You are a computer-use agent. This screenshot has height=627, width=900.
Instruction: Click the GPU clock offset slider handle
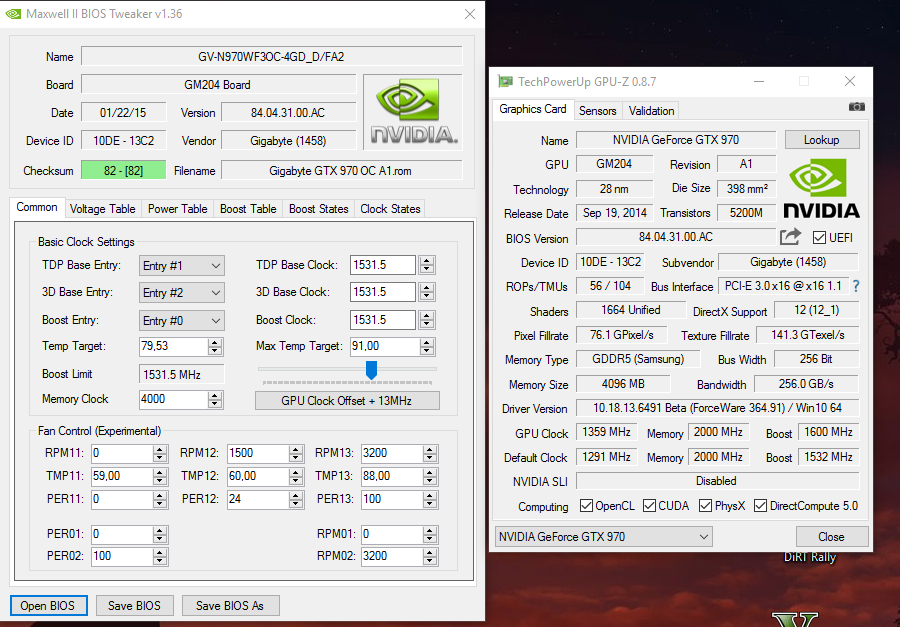click(371, 370)
